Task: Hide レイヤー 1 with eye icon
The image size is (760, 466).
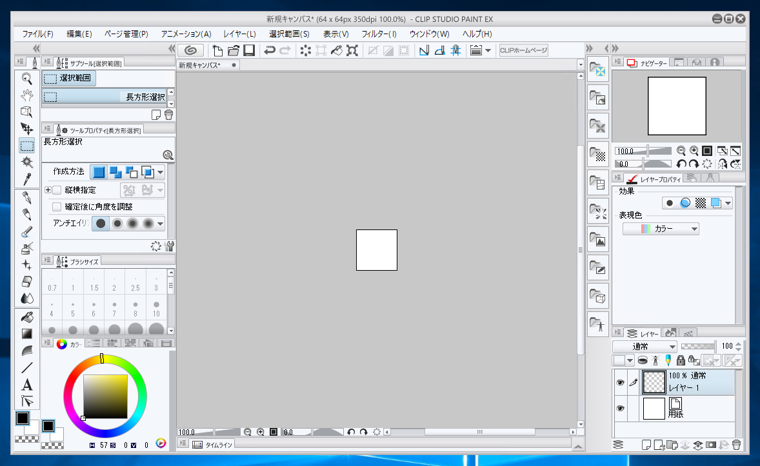Action: click(620, 383)
